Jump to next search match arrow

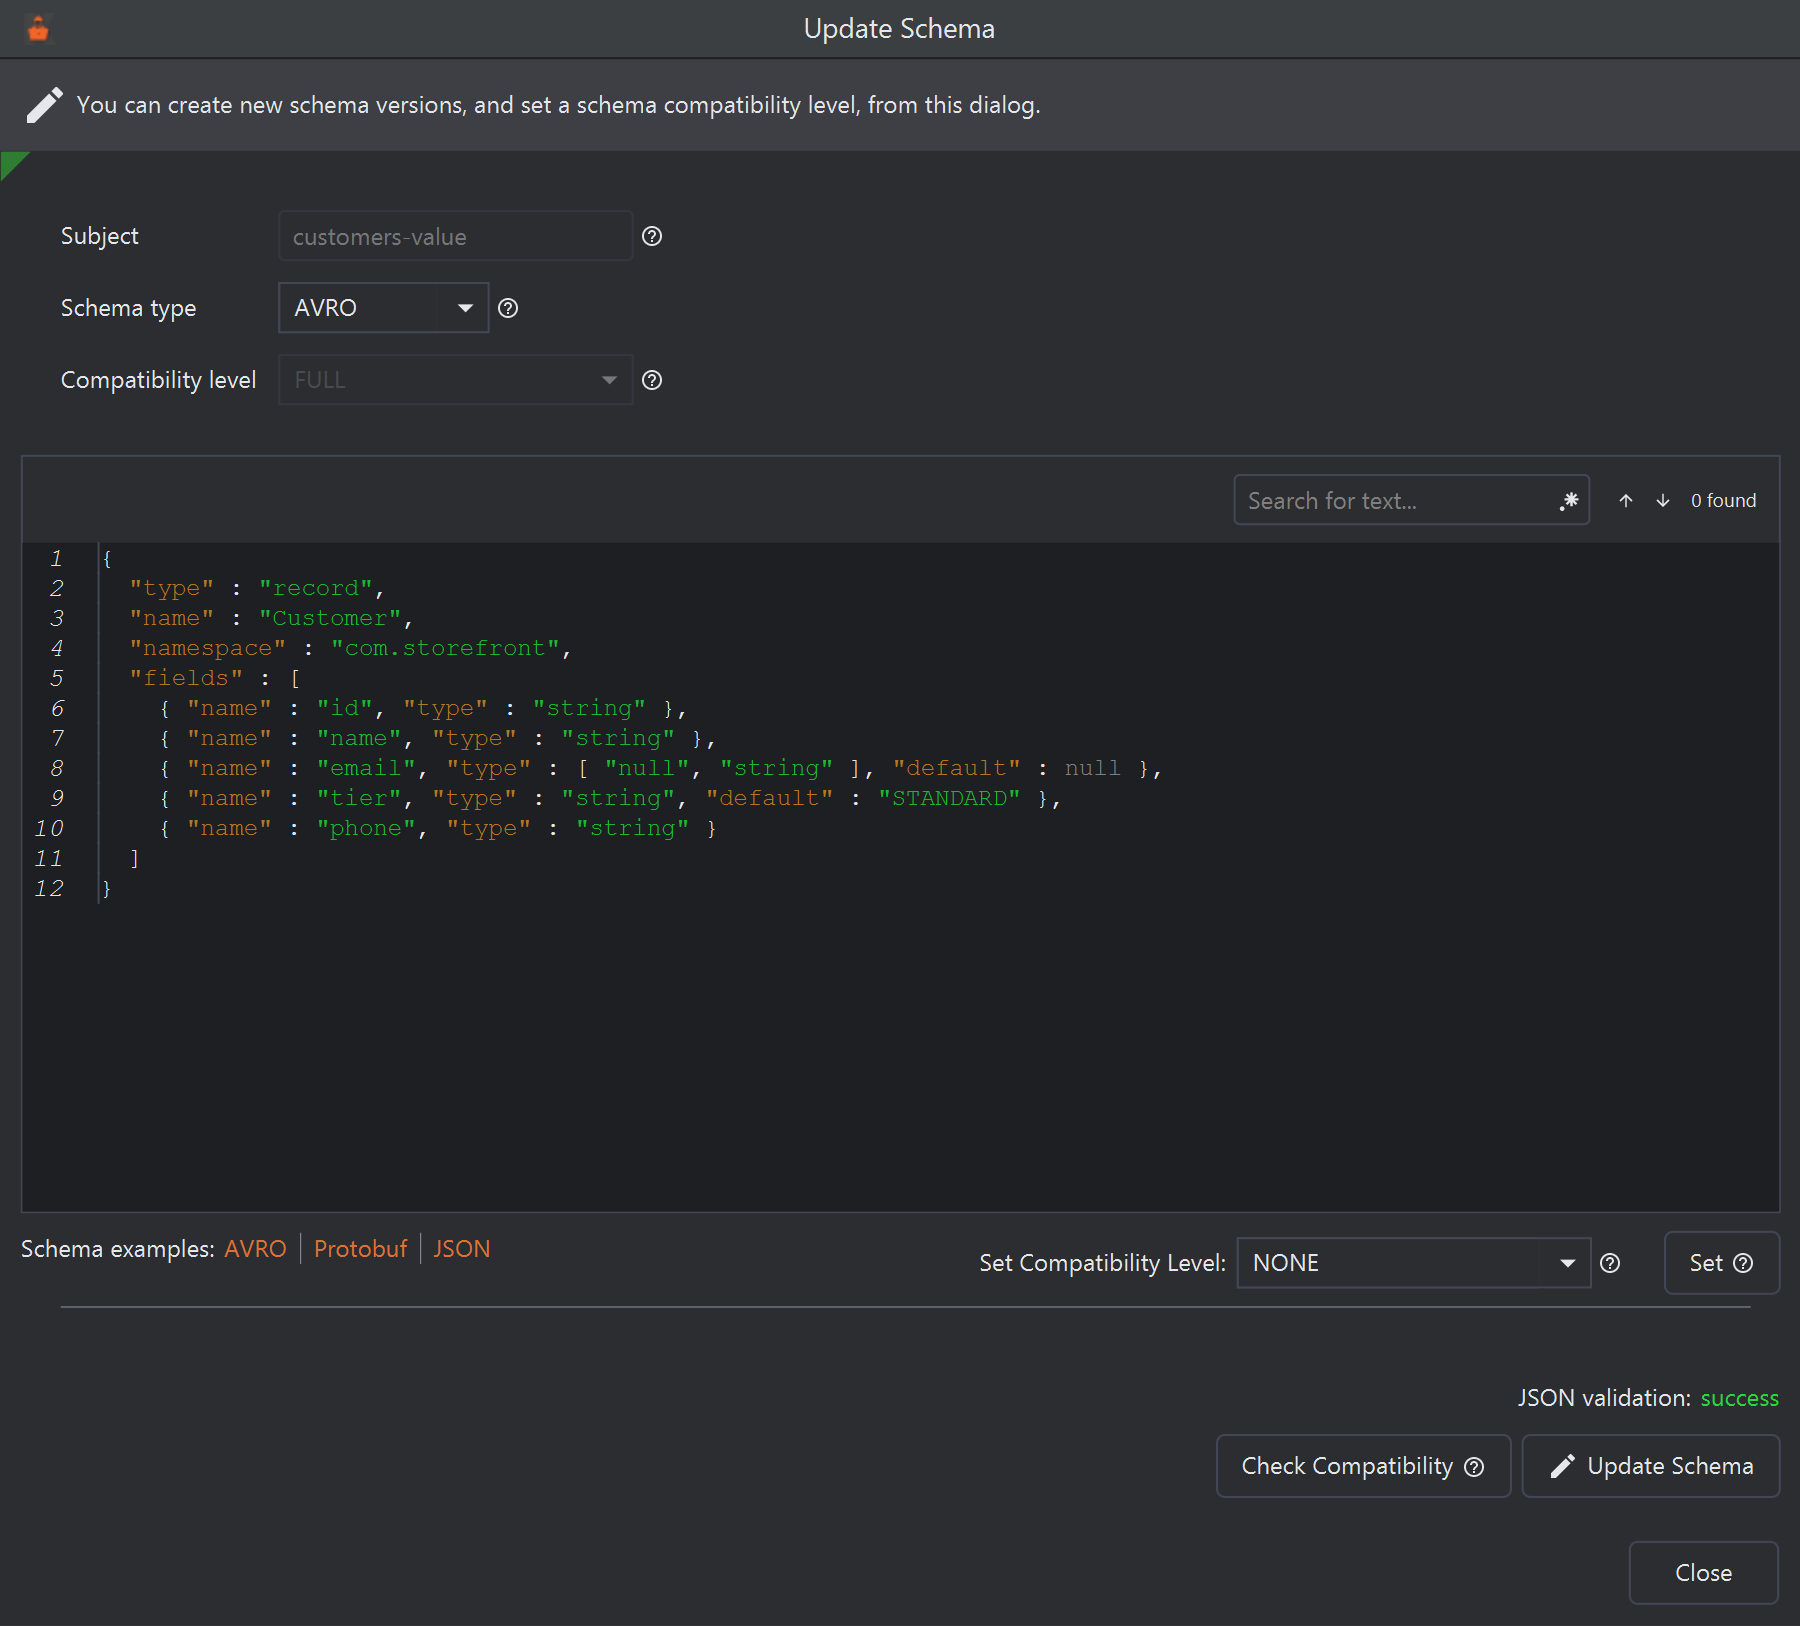click(x=1663, y=500)
